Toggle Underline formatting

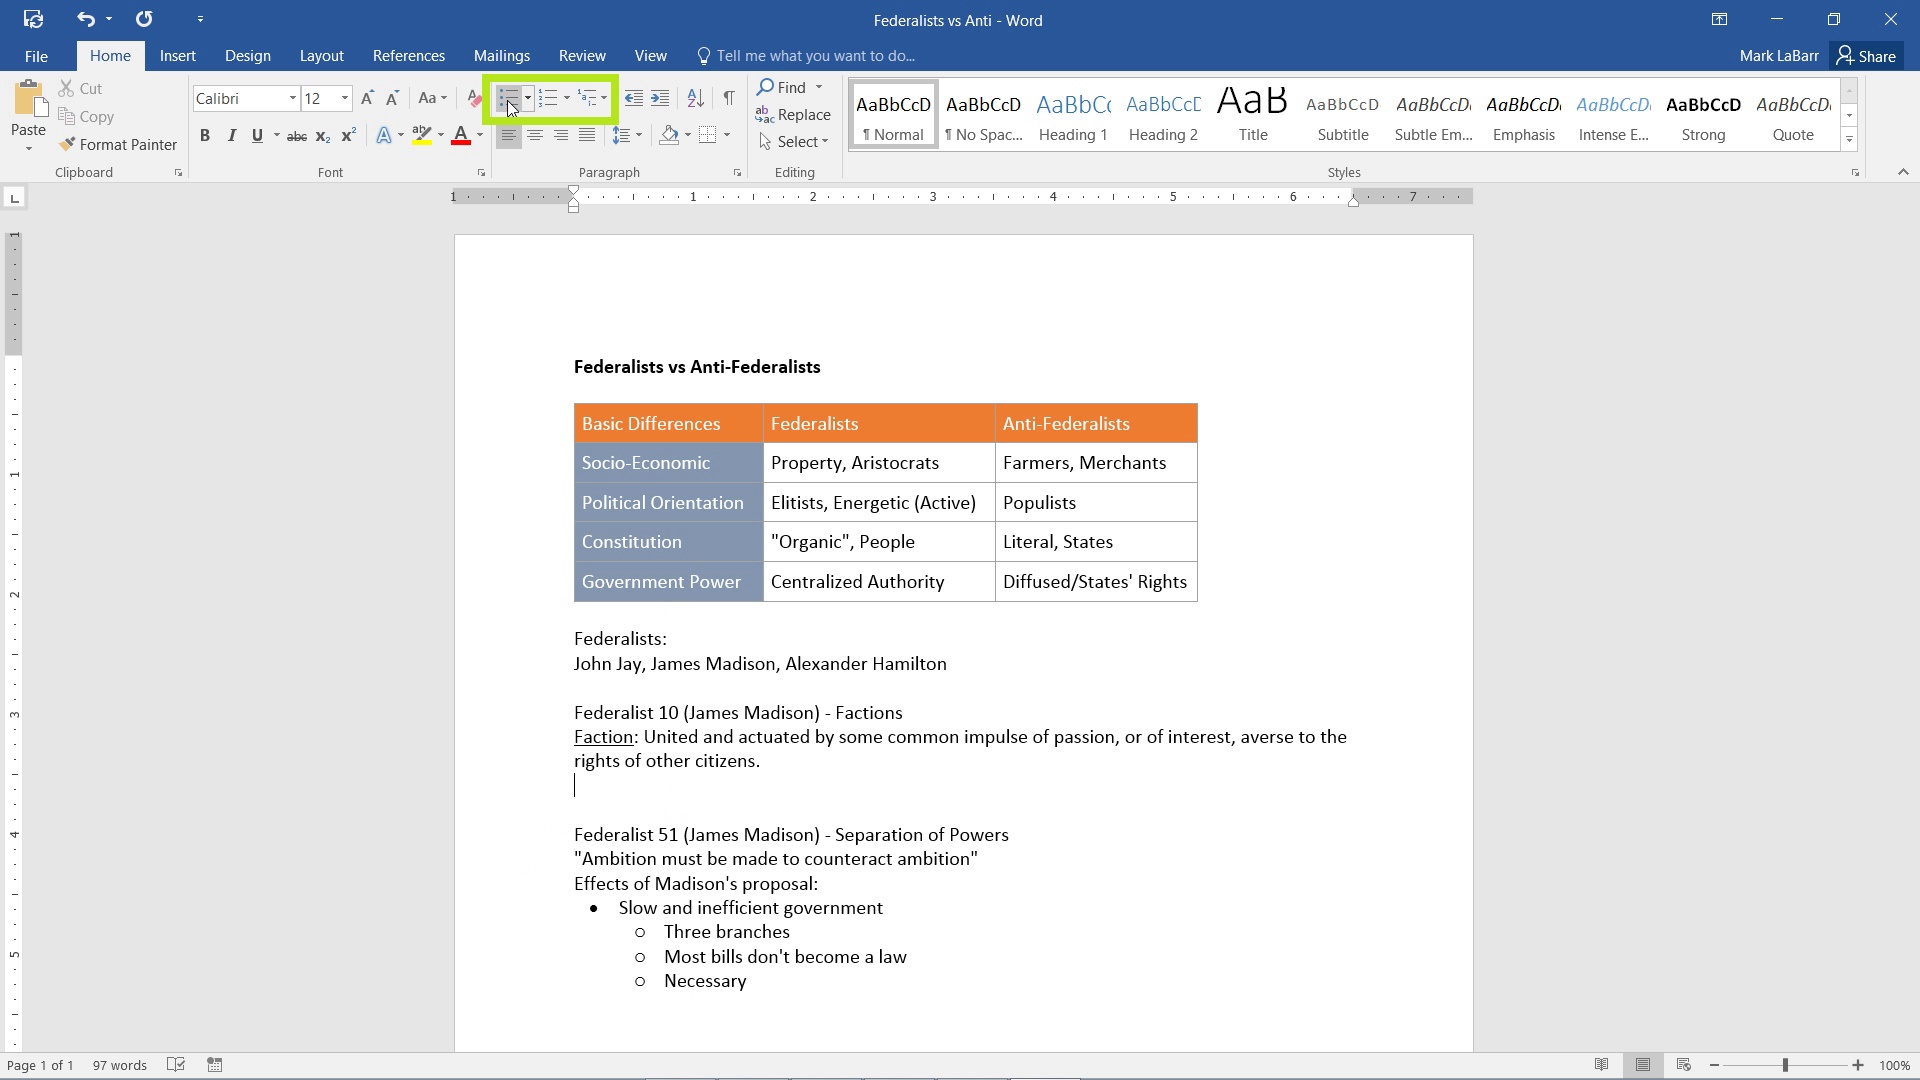click(257, 135)
